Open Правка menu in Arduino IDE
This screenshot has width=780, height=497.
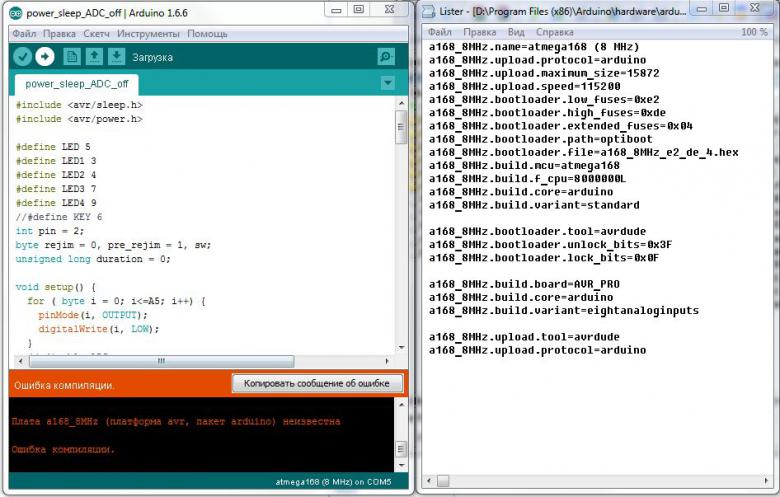tap(59, 34)
